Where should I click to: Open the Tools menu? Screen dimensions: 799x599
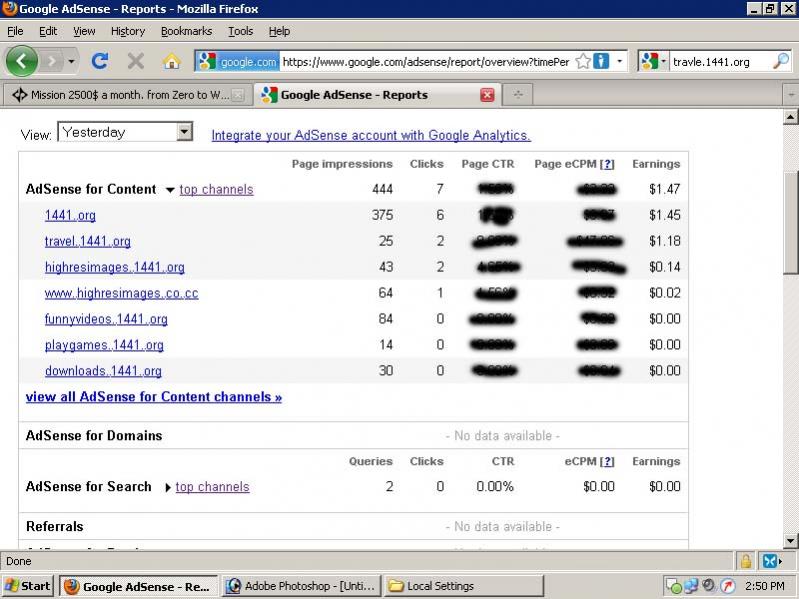pos(241,31)
